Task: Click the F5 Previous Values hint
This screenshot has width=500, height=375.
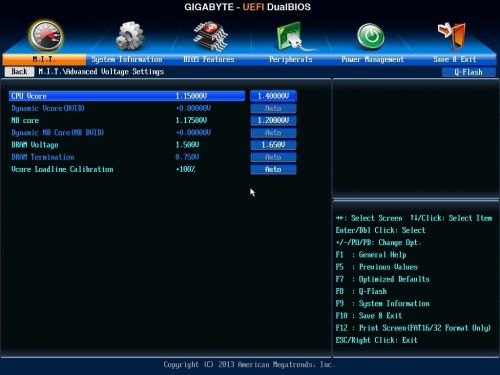Action: click(377, 267)
